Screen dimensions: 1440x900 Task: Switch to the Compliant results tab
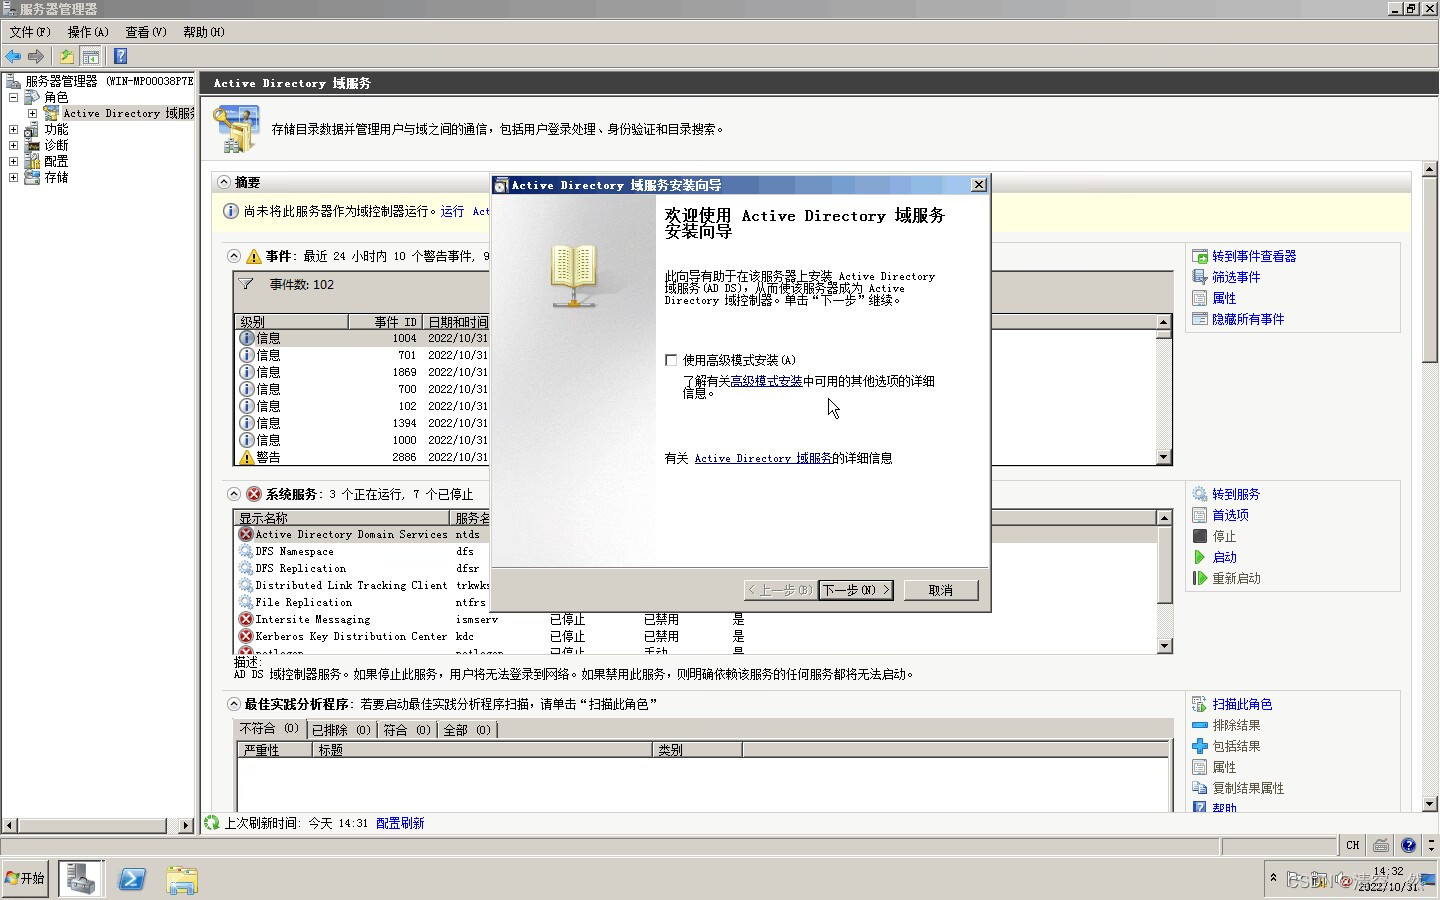click(407, 730)
